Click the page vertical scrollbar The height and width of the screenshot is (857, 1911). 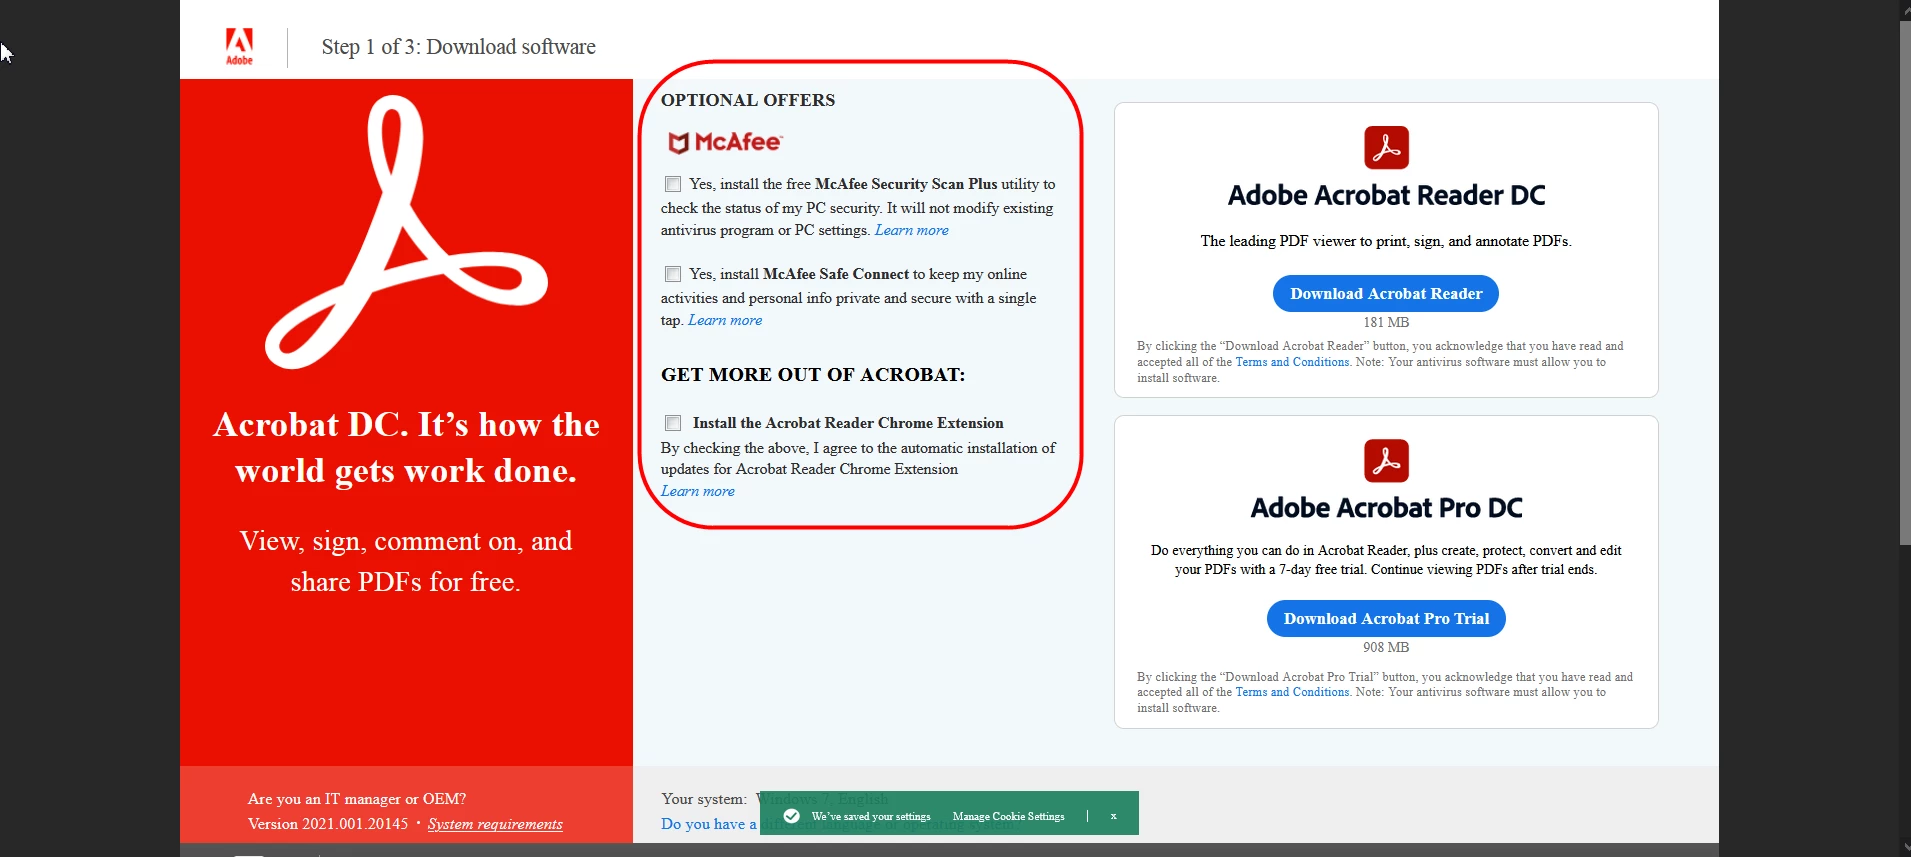point(1904,283)
